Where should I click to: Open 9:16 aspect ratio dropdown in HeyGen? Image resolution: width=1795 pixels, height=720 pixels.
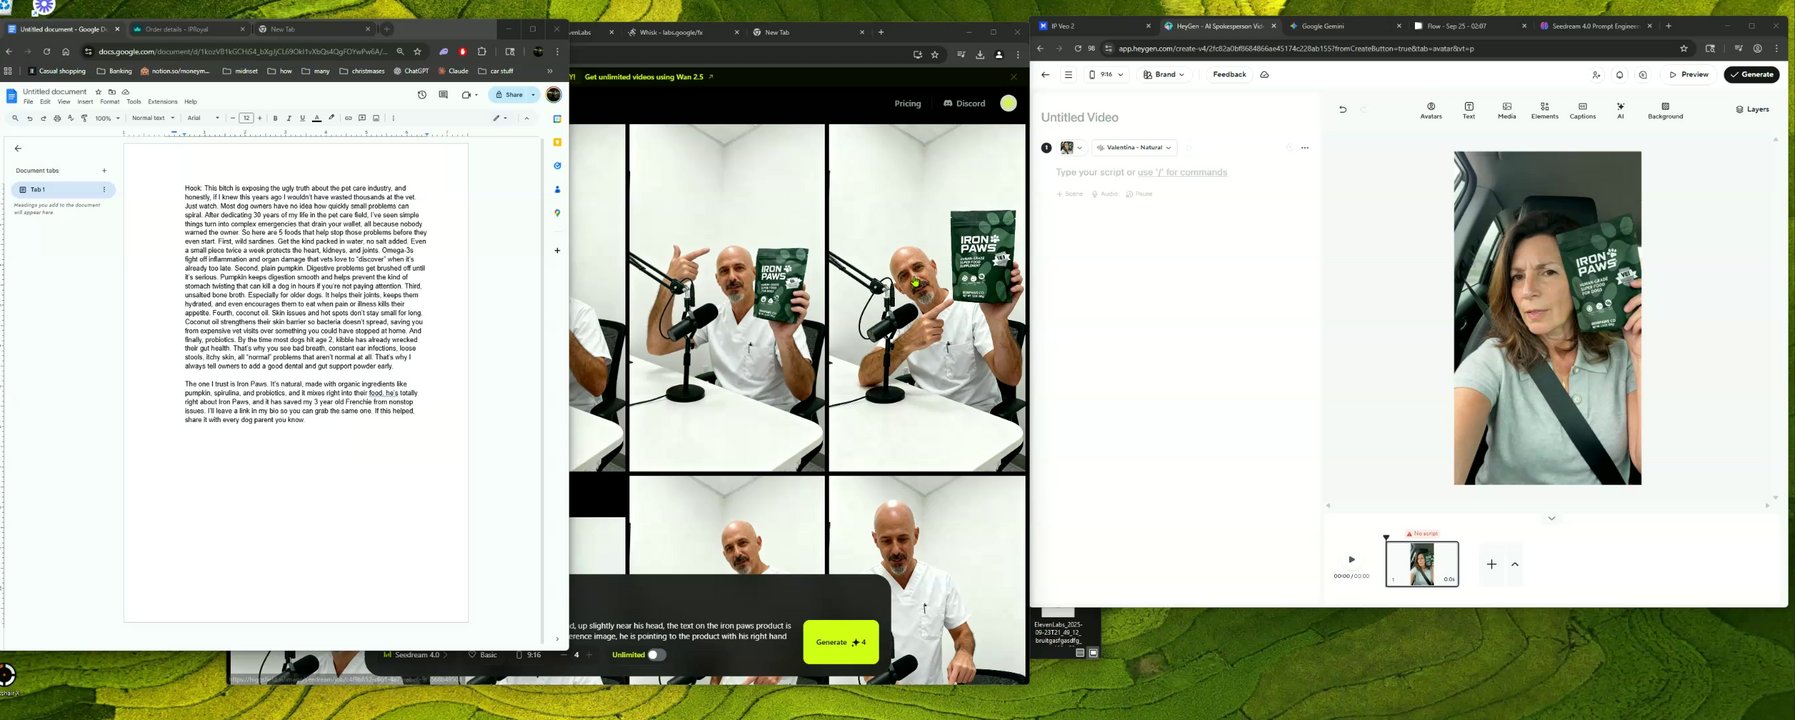pyautogui.click(x=1105, y=75)
